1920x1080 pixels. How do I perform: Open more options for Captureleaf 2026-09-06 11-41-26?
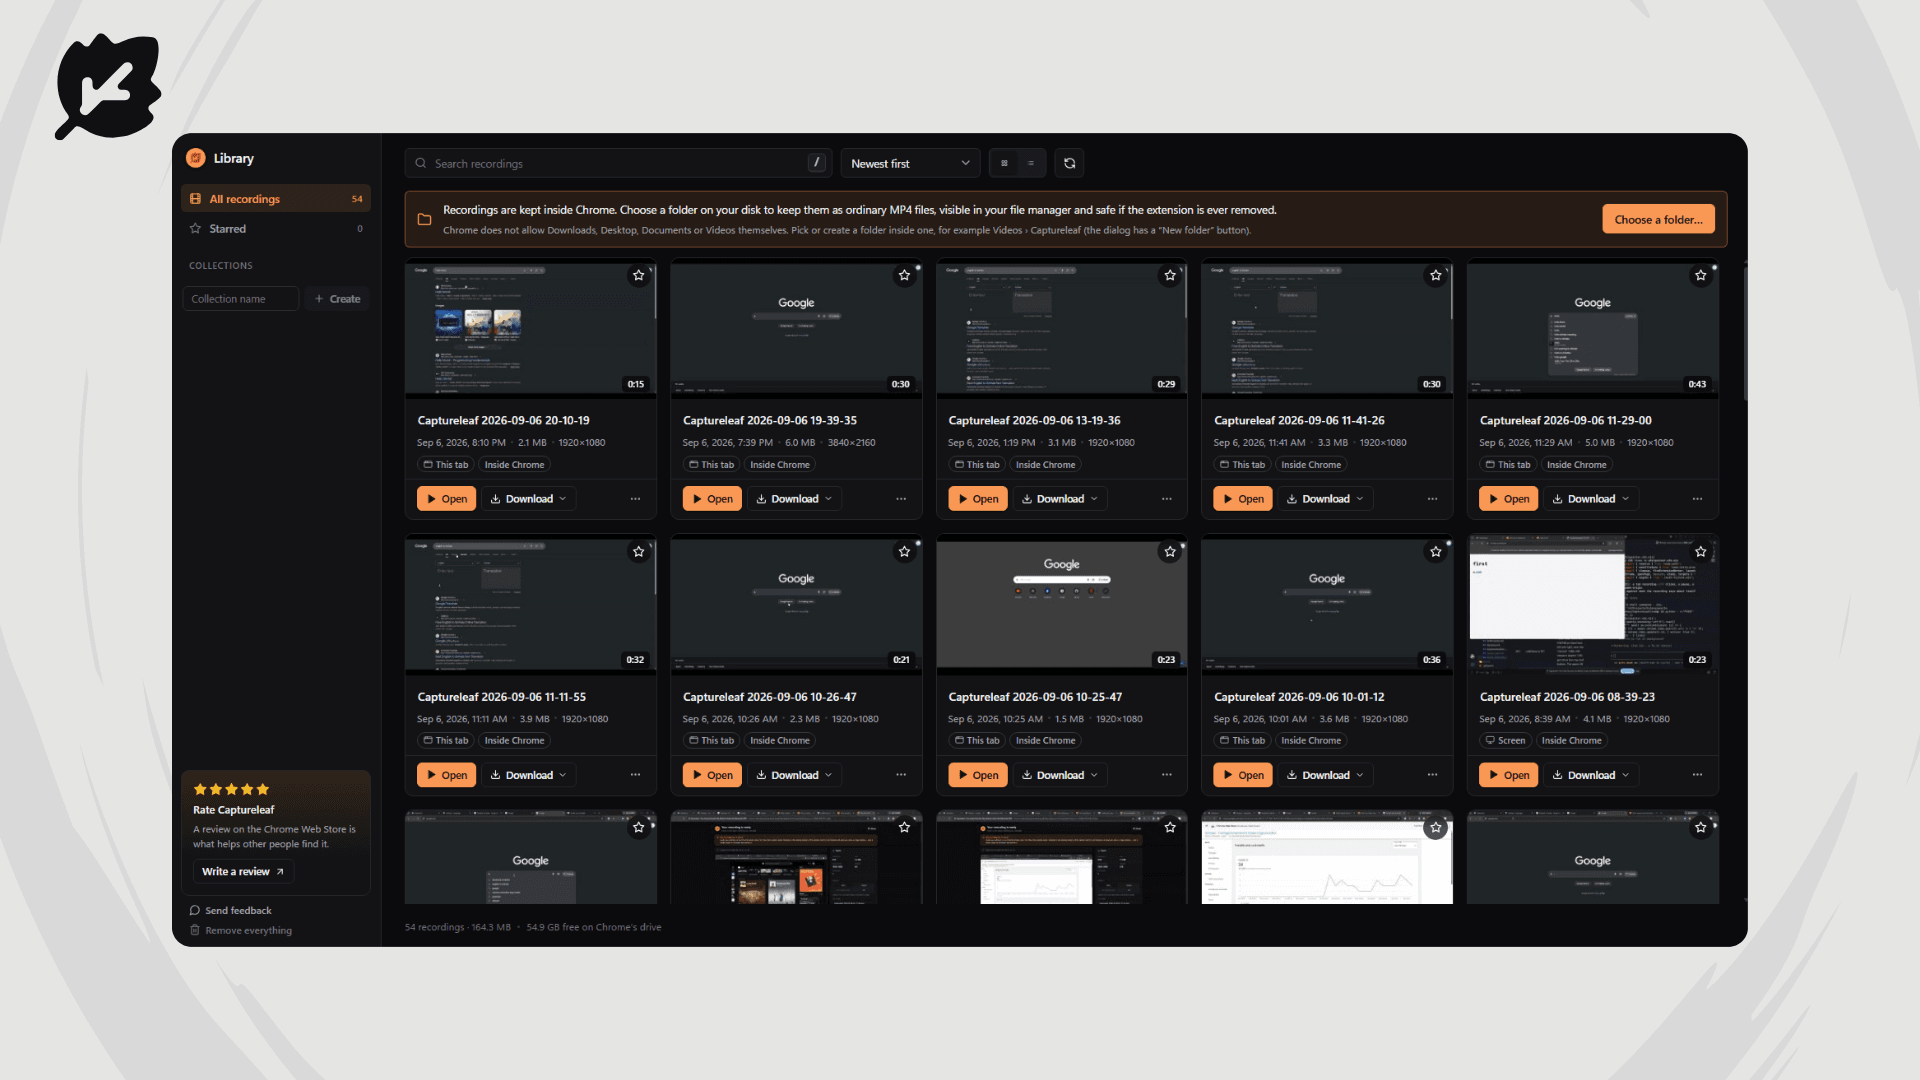(x=1432, y=499)
